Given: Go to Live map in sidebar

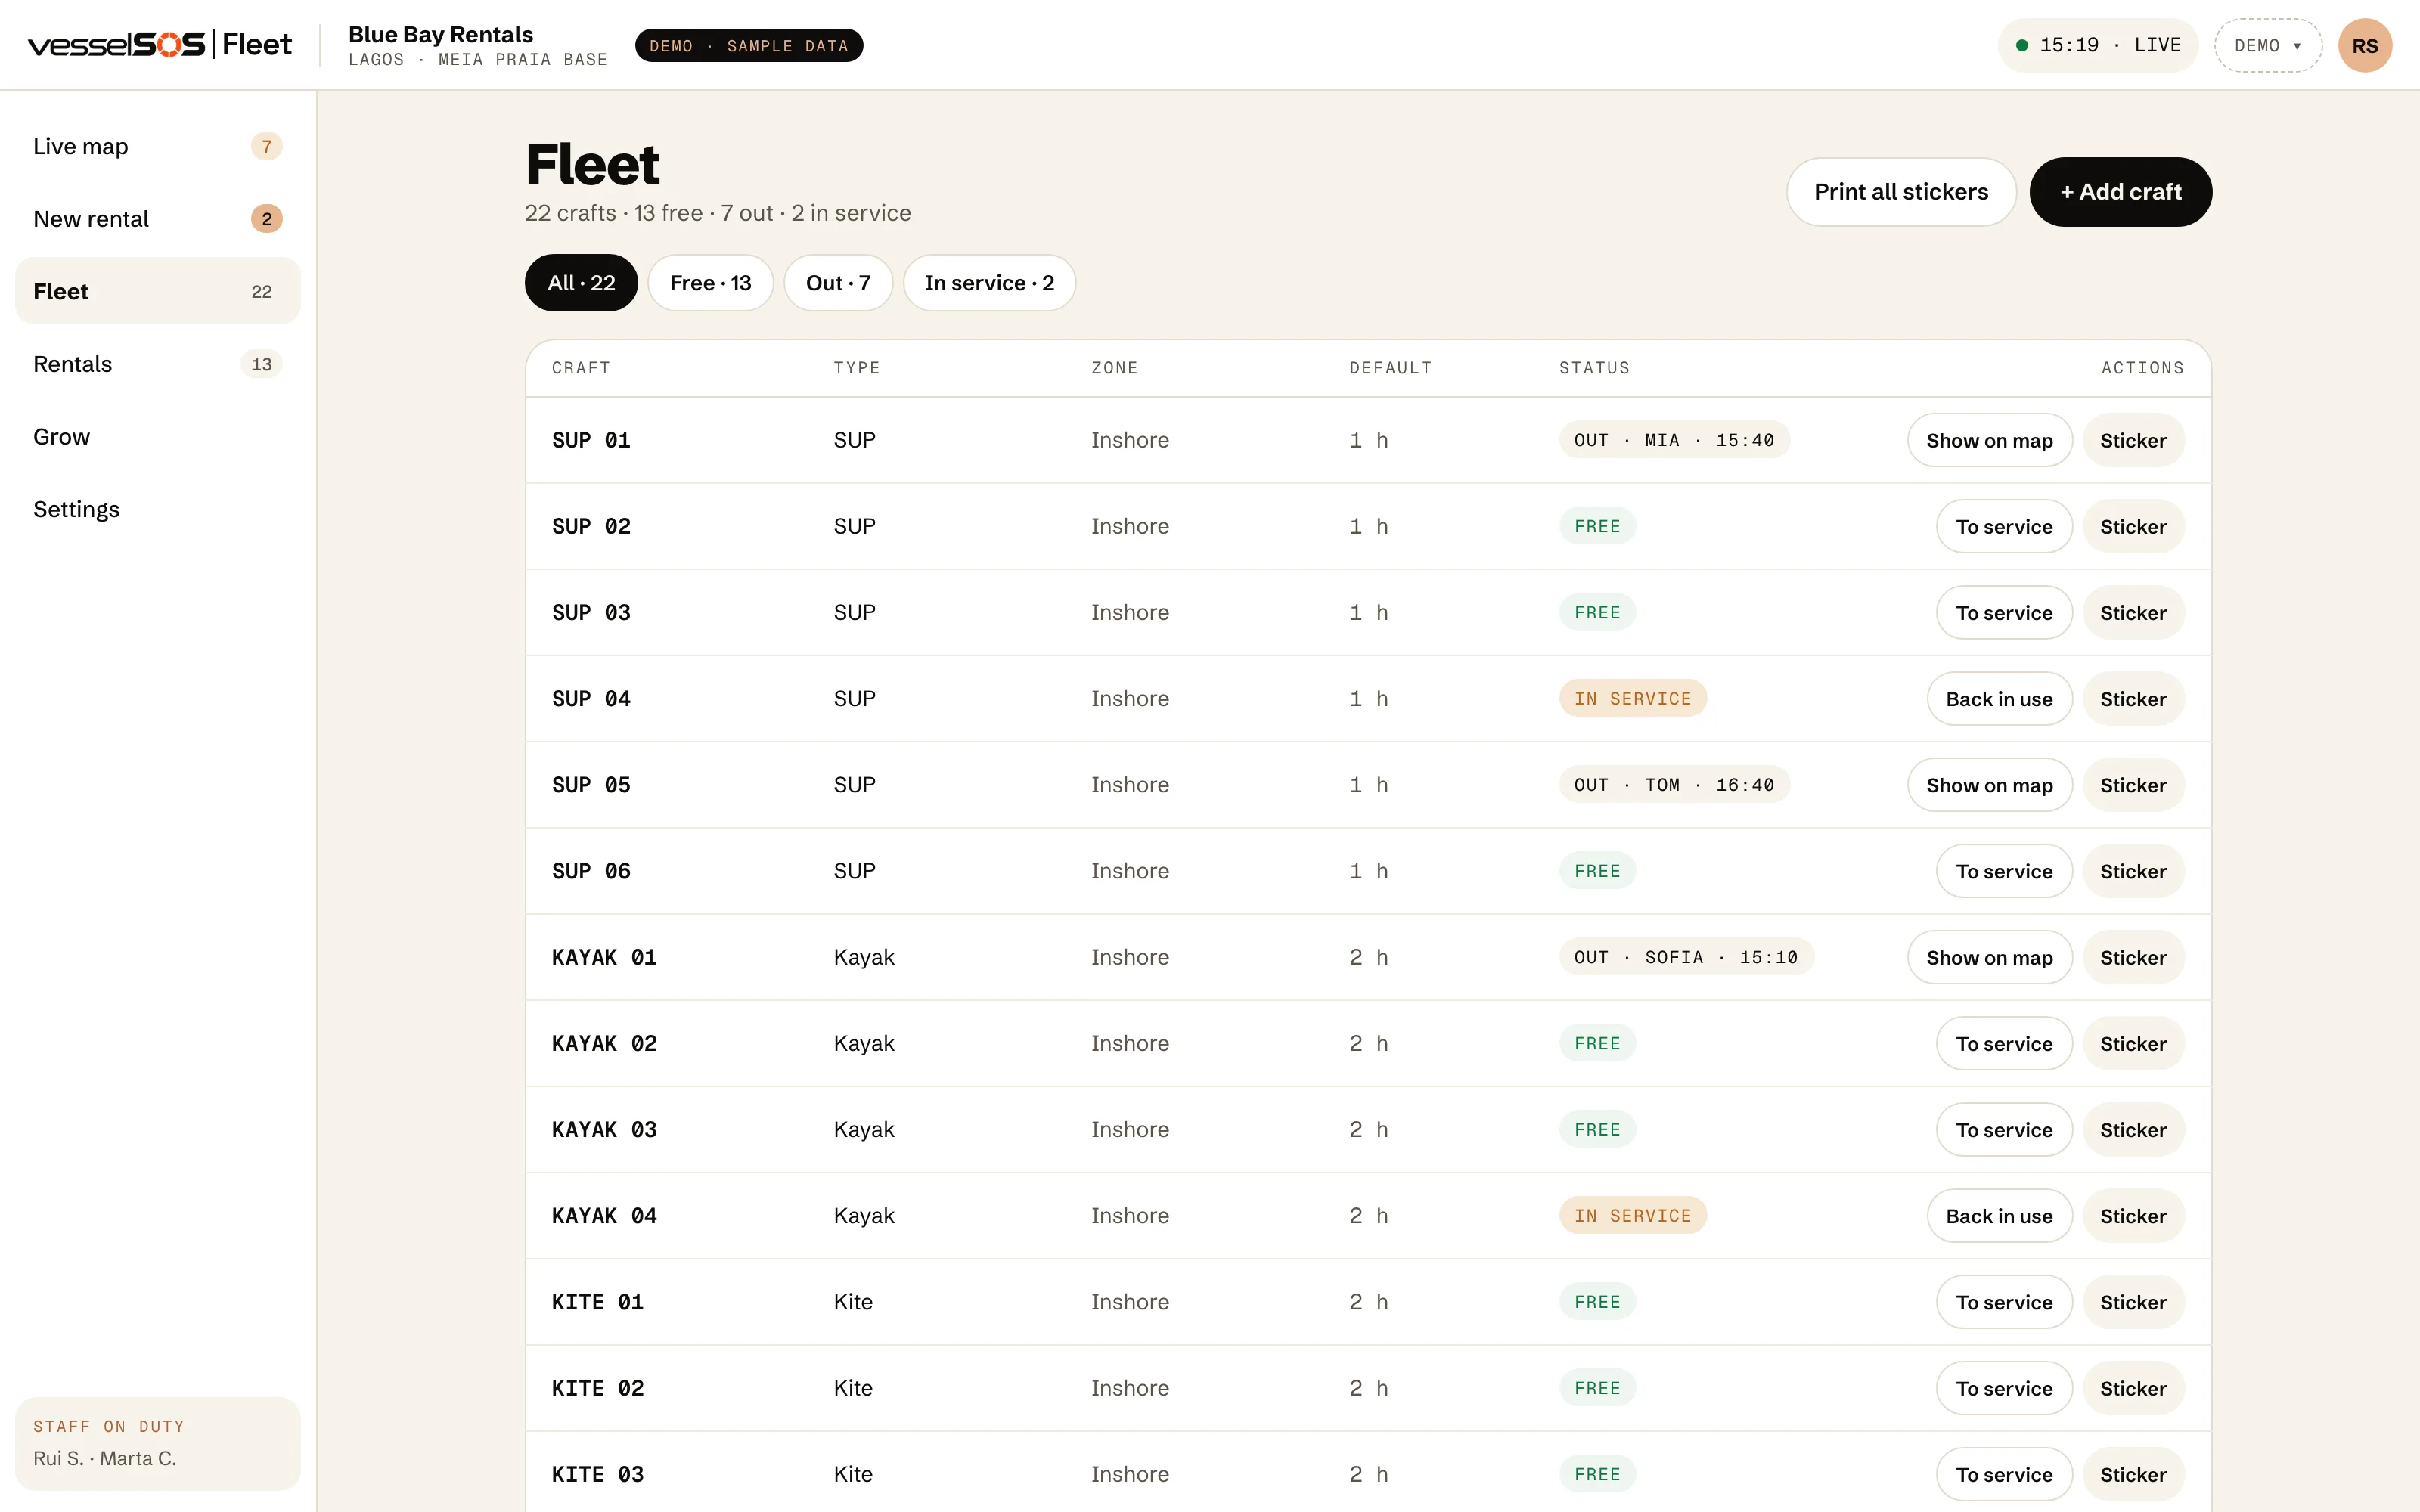Looking at the screenshot, I should tap(158, 146).
